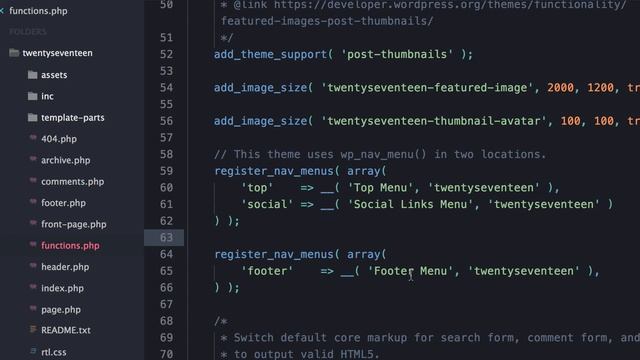Click register_nav_menus on line 64
Image resolution: width=640 pixels, height=360 pixels.
click(x=274, y=255)
